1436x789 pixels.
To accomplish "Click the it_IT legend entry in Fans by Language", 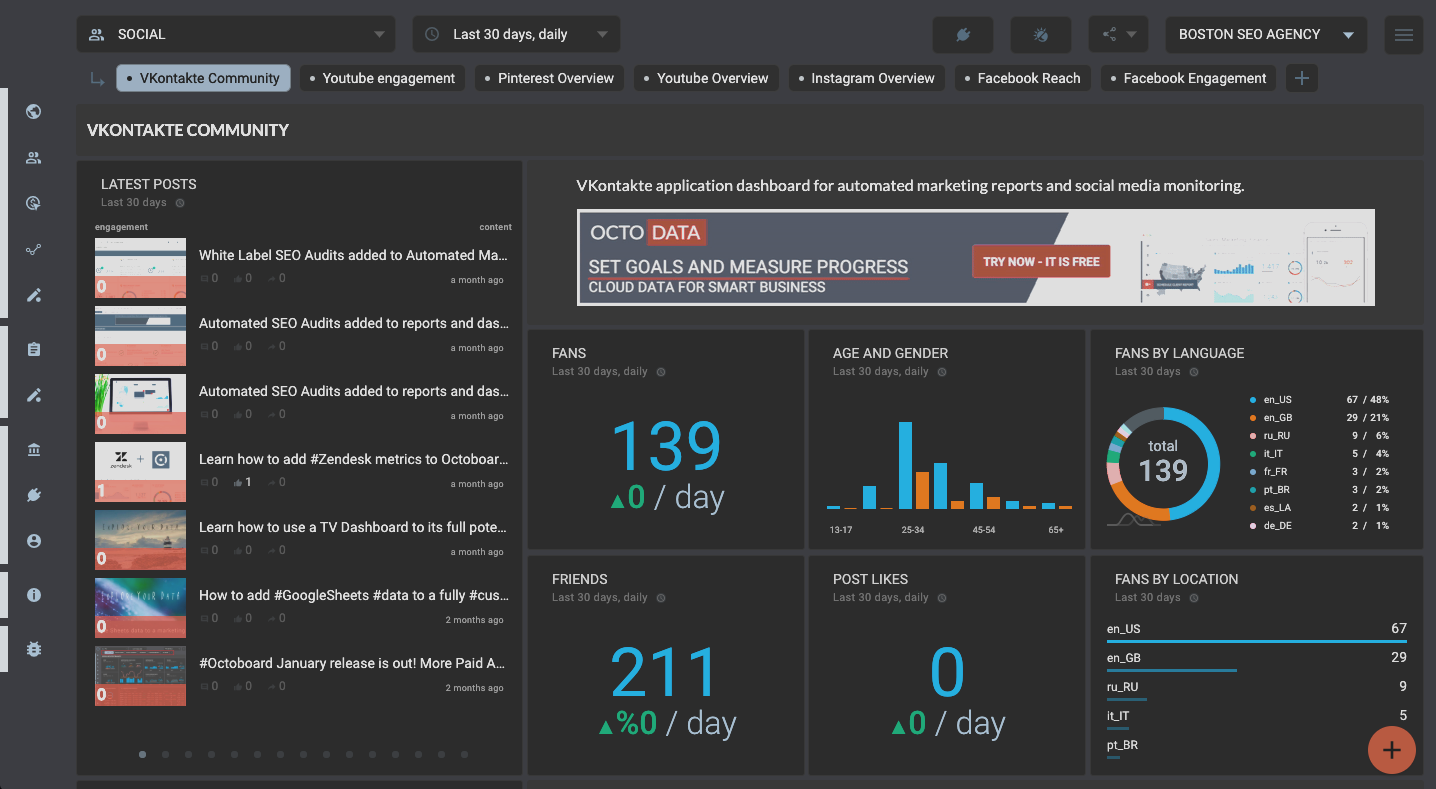I will pos(1319,454).
